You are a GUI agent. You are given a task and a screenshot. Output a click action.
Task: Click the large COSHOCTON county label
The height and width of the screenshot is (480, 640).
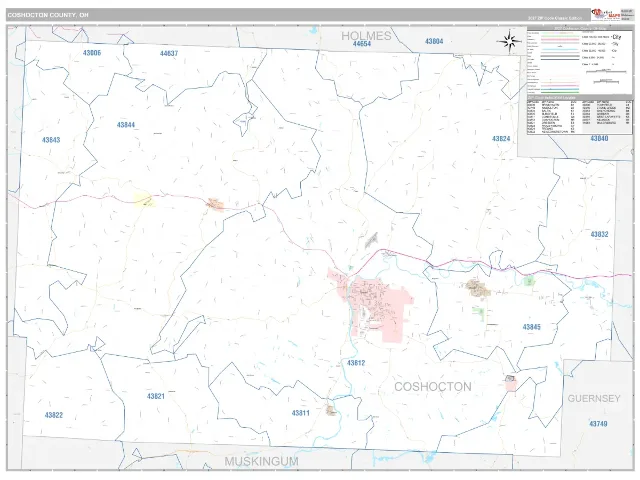tap(433, 387)
